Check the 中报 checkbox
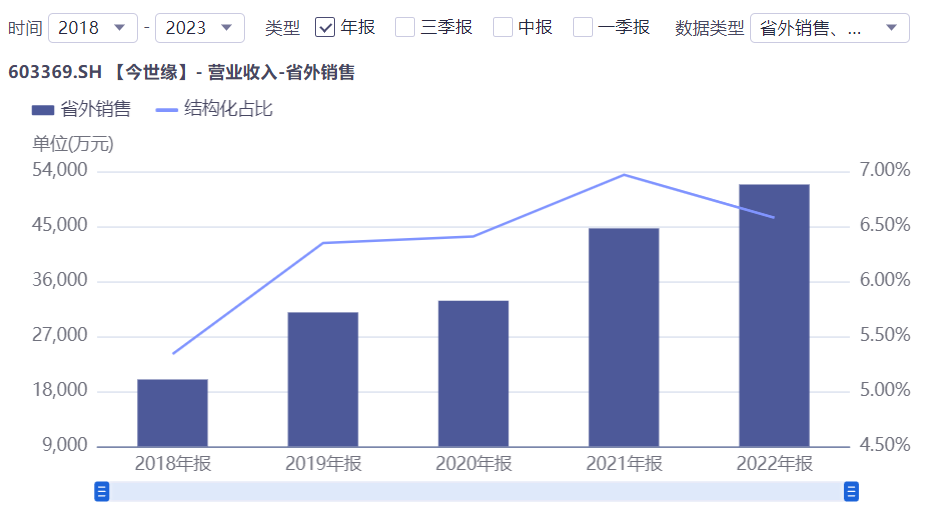This screenshot has height=510, width=933. [x=503, y=27]
